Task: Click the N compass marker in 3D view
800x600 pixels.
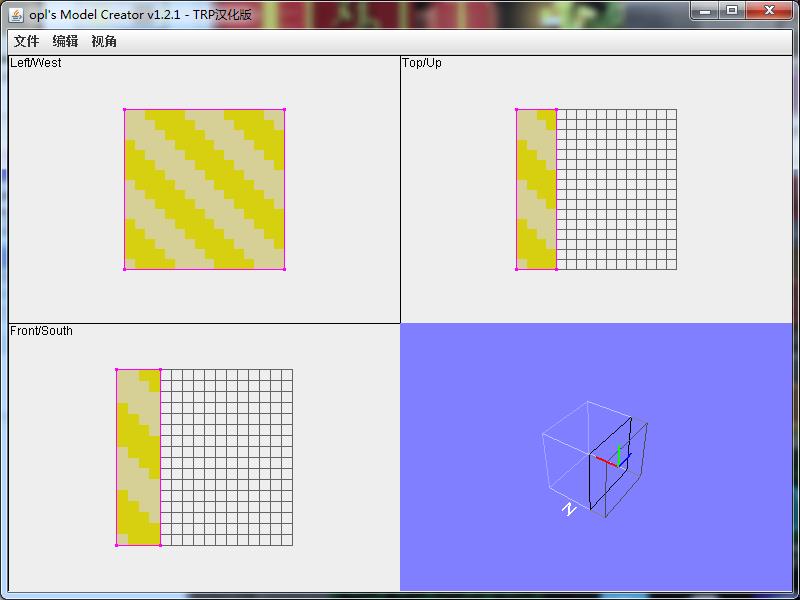Action: [x=569, y=510]
